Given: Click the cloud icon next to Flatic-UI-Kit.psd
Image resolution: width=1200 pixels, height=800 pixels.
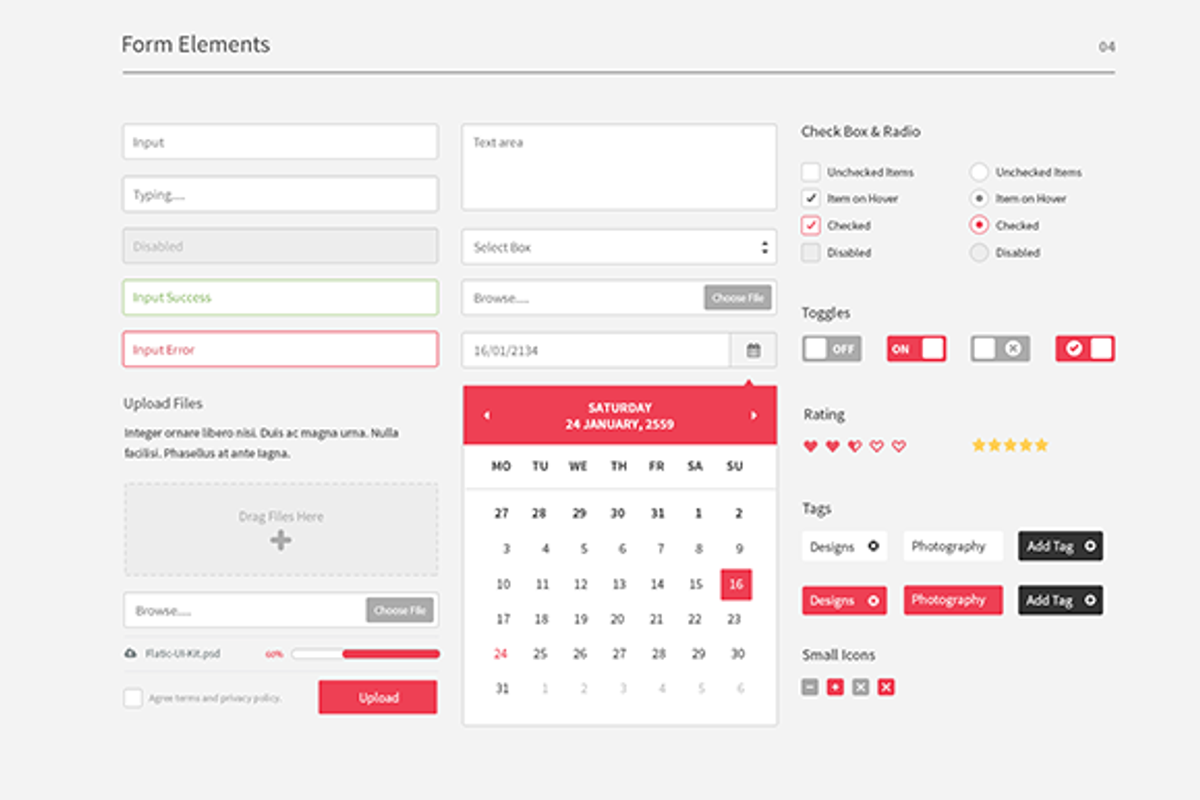Looking at the screenshot, I should (x=131, y=653).
